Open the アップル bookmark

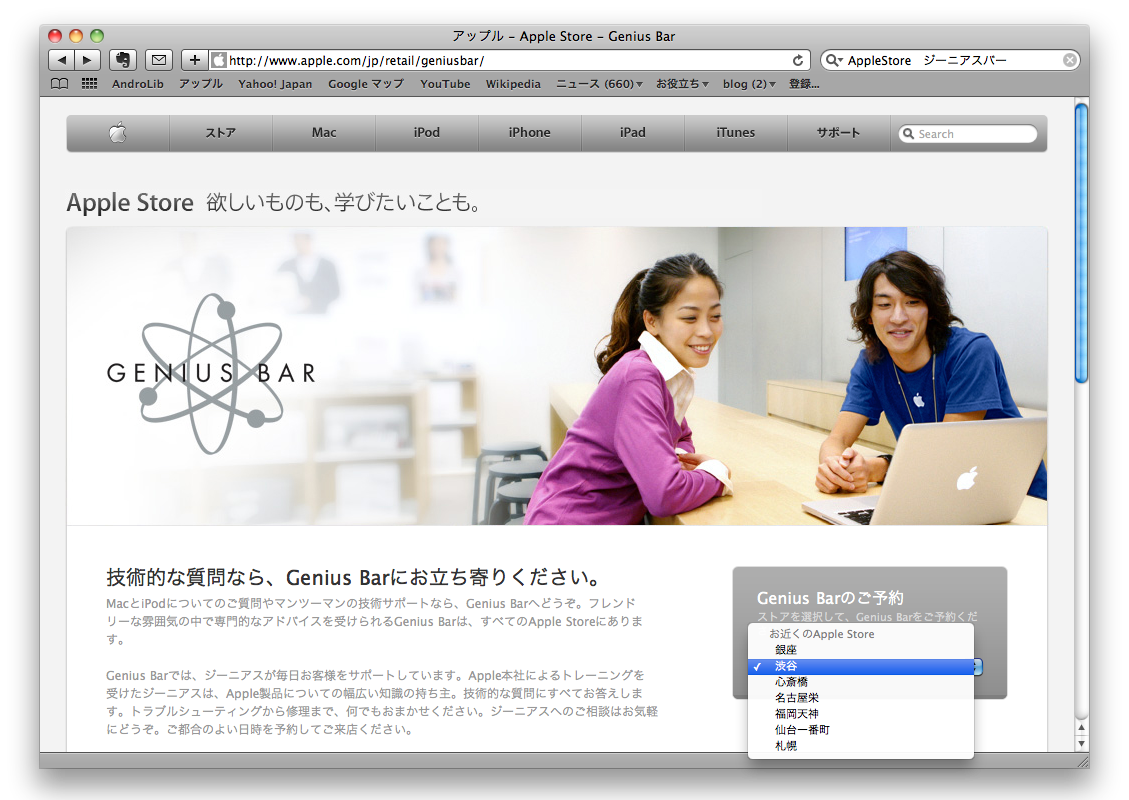click(201, 84)
